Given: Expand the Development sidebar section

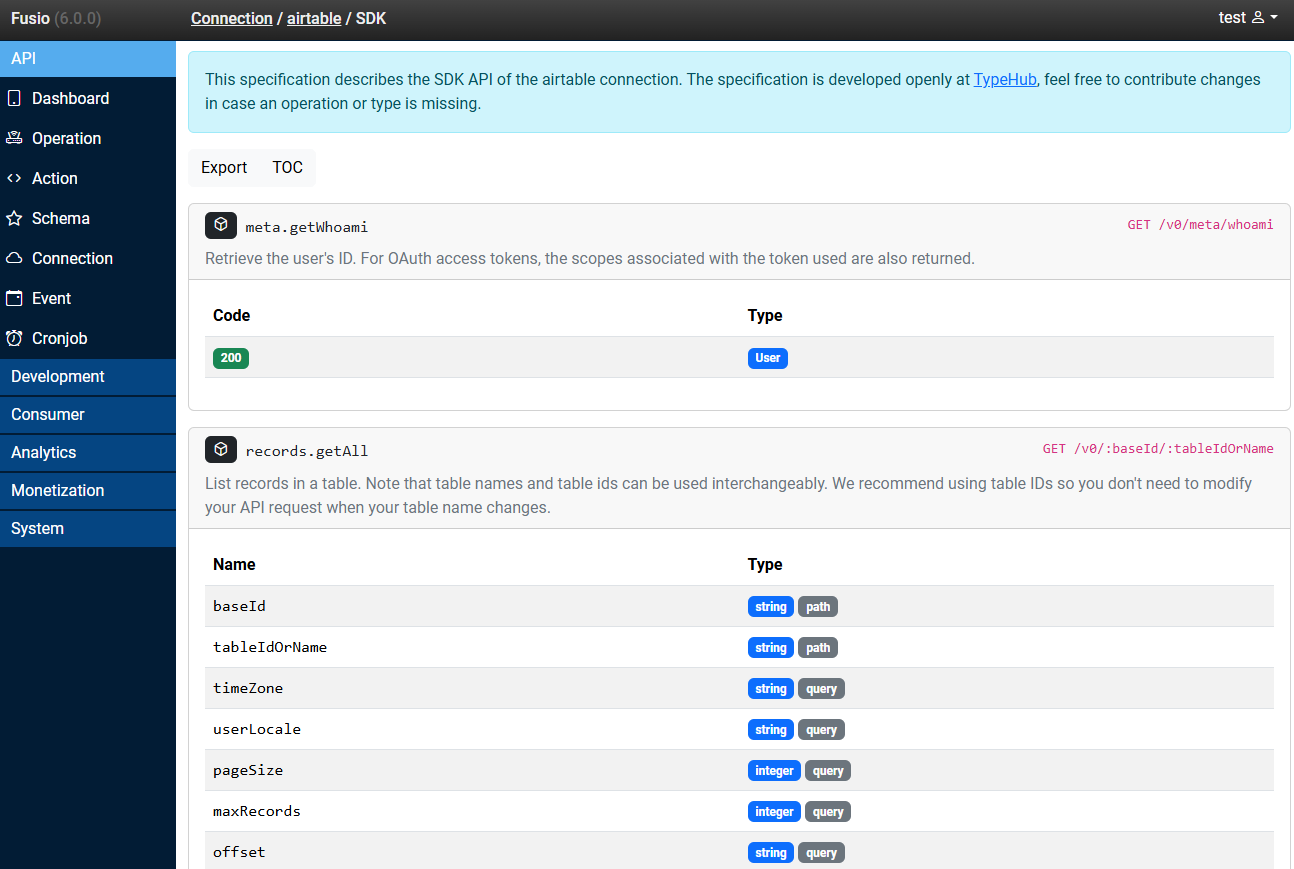Looking at the screenshot, I should click(88, 377).
